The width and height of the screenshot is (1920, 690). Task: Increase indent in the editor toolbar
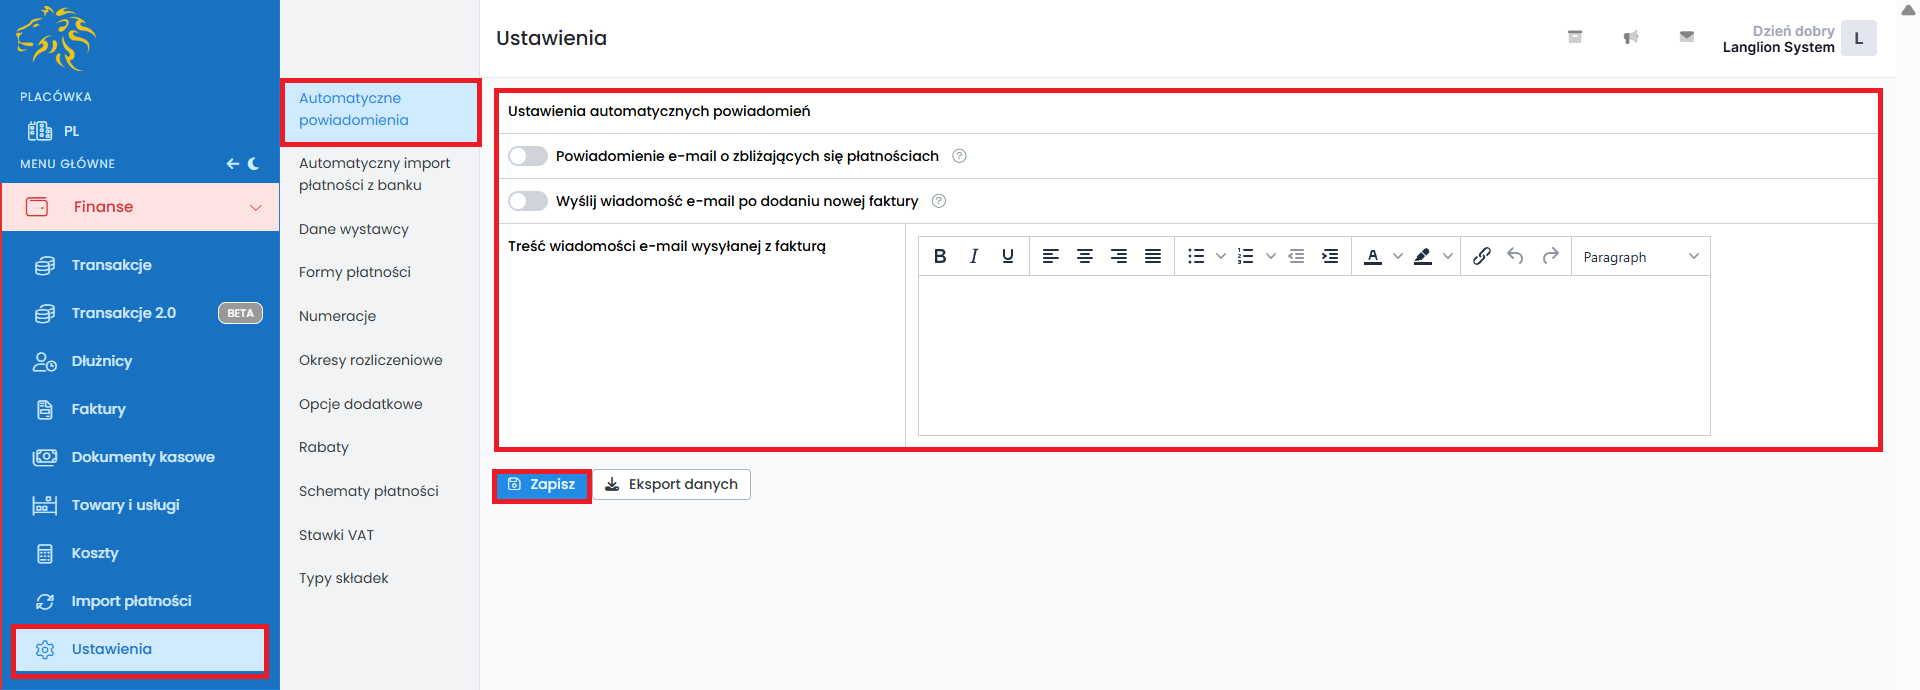click(x=1330, y=257)
